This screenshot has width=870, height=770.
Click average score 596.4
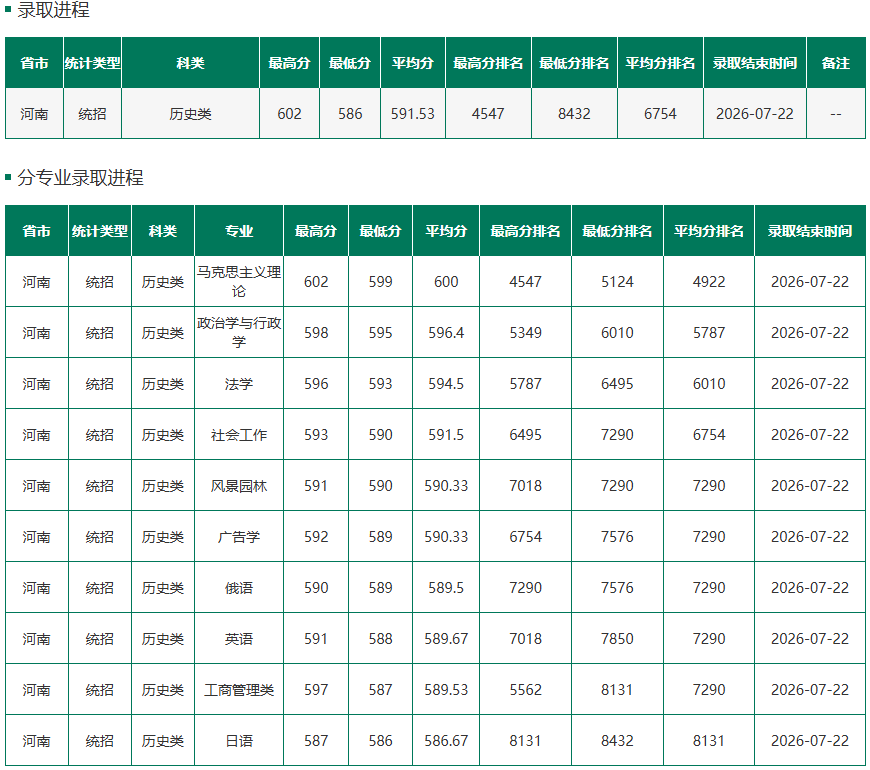pyautogui.click(x=446, y=333)
